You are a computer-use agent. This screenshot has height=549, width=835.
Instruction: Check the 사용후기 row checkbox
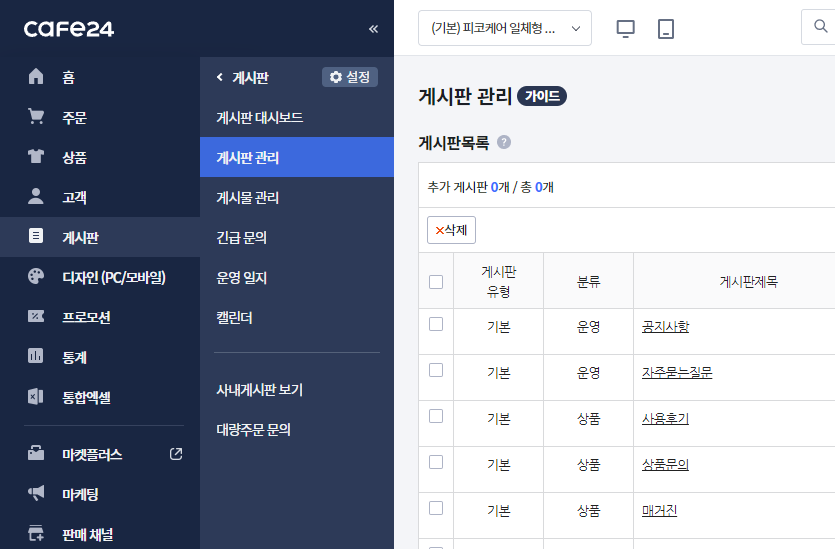click(436, 416)
